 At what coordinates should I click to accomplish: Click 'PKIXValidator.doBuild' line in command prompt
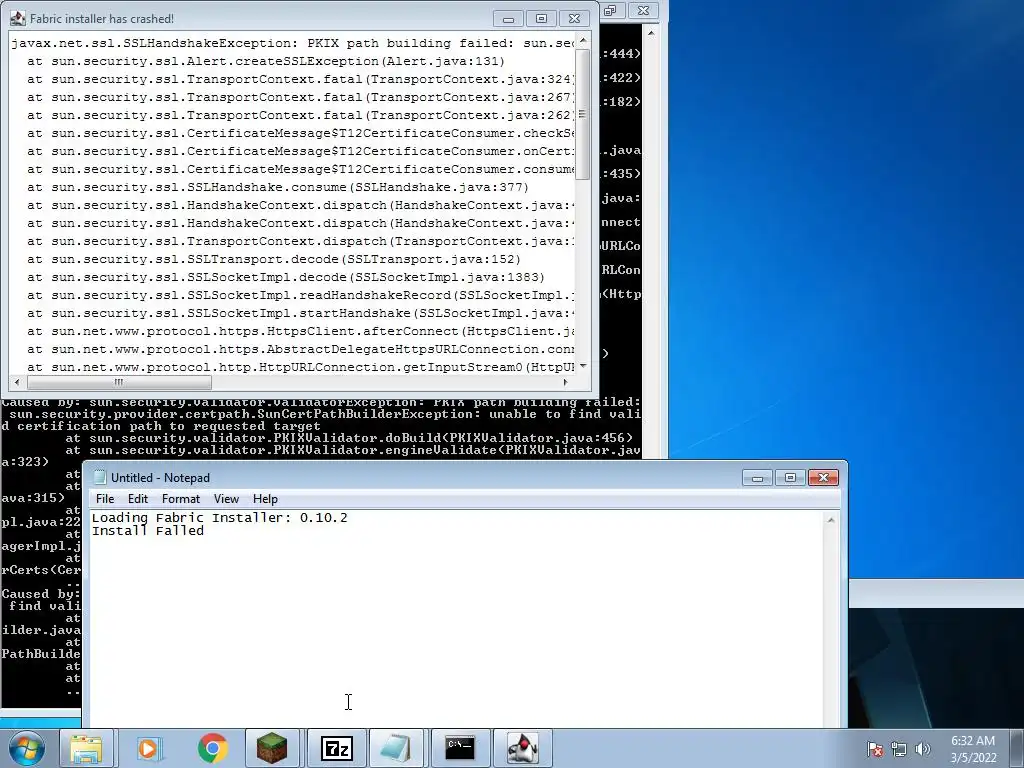tap(349, 438)
